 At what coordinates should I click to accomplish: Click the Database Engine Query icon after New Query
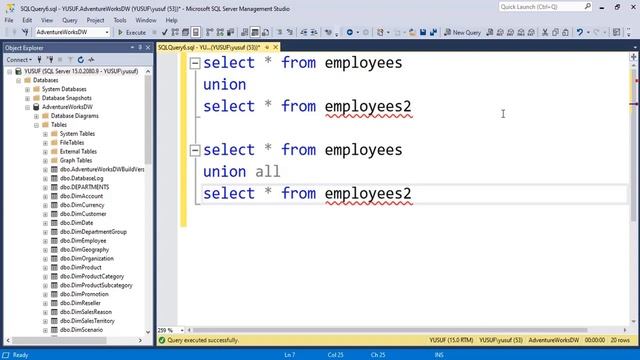click(489, 32)
